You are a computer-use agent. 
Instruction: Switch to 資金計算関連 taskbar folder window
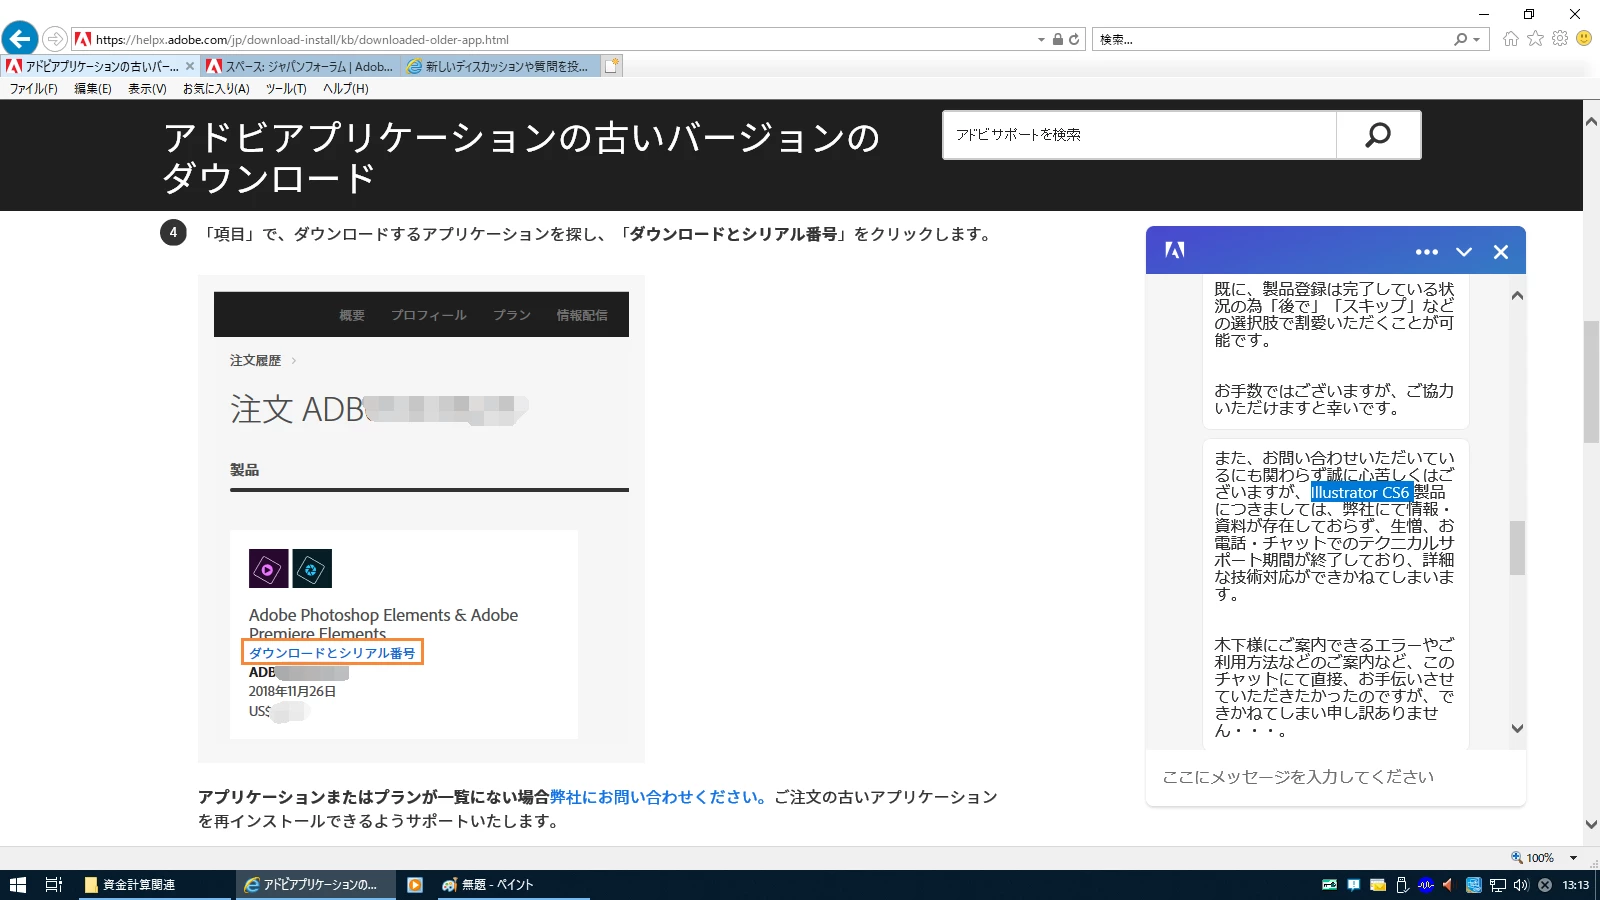tap(155, 885)
